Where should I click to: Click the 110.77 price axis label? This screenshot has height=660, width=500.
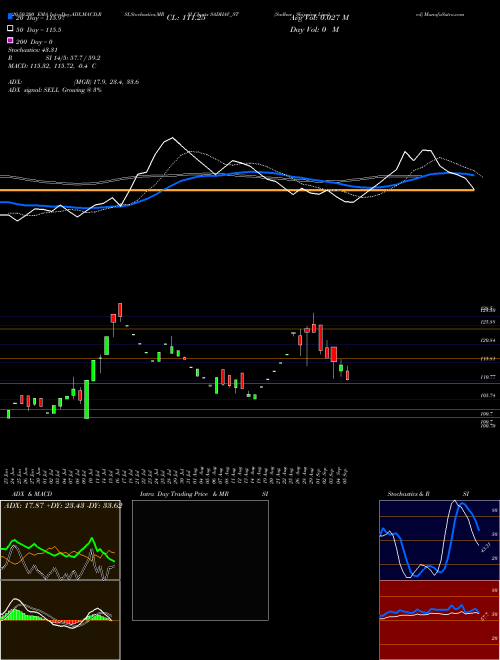[x=487, y=377]
